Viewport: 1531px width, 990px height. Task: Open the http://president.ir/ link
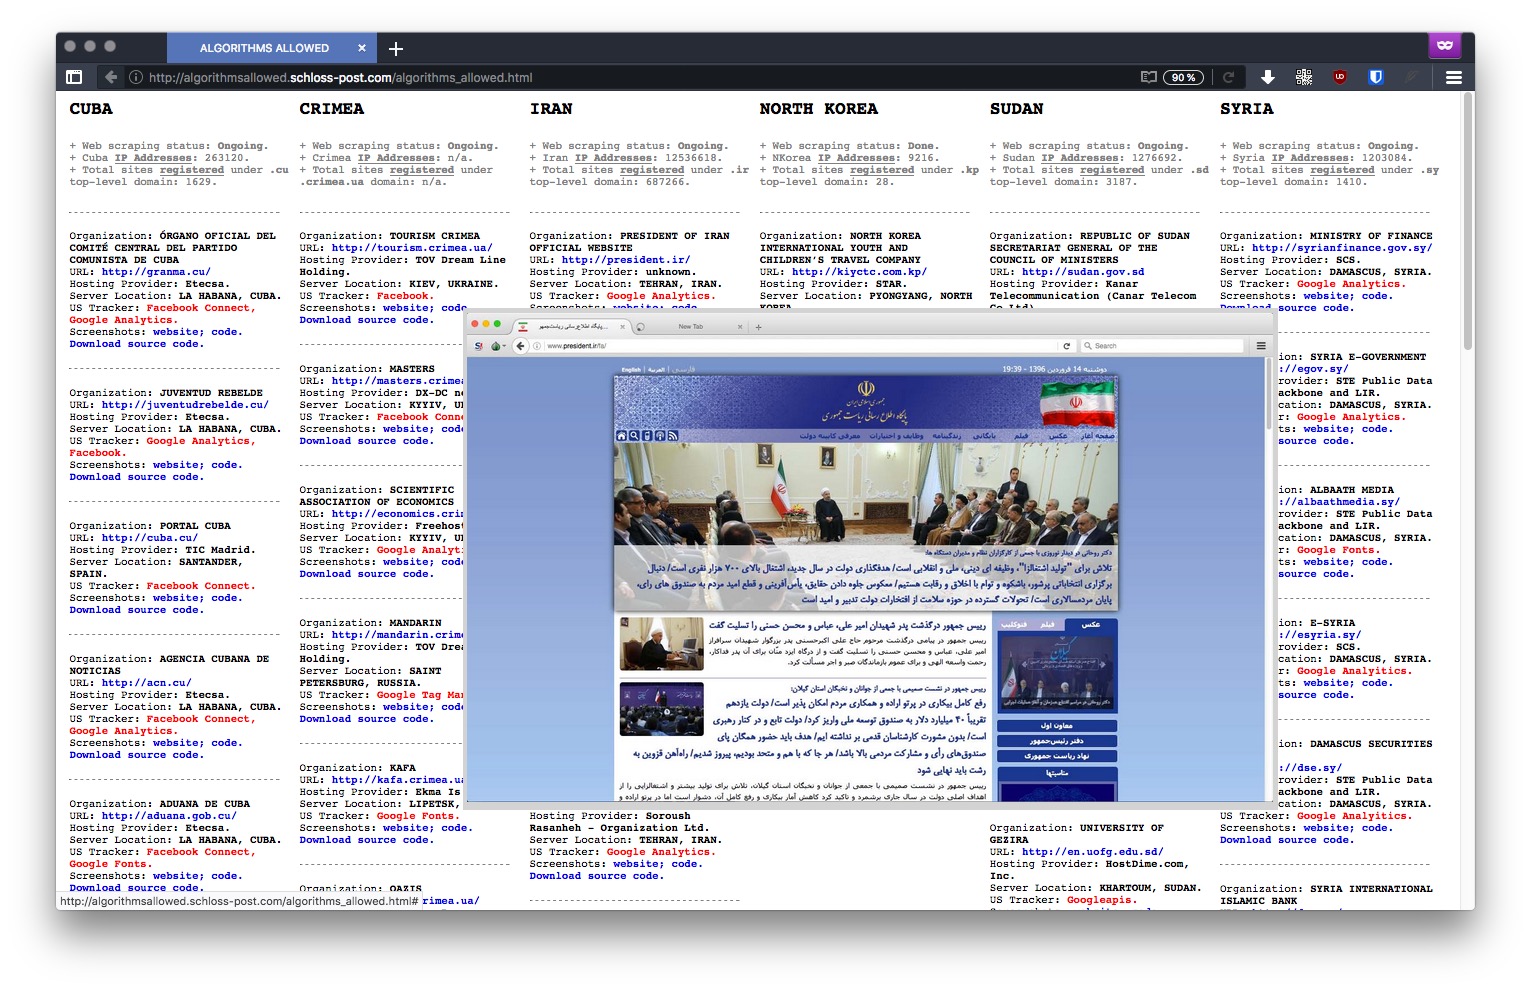click(x=626, y=260)
